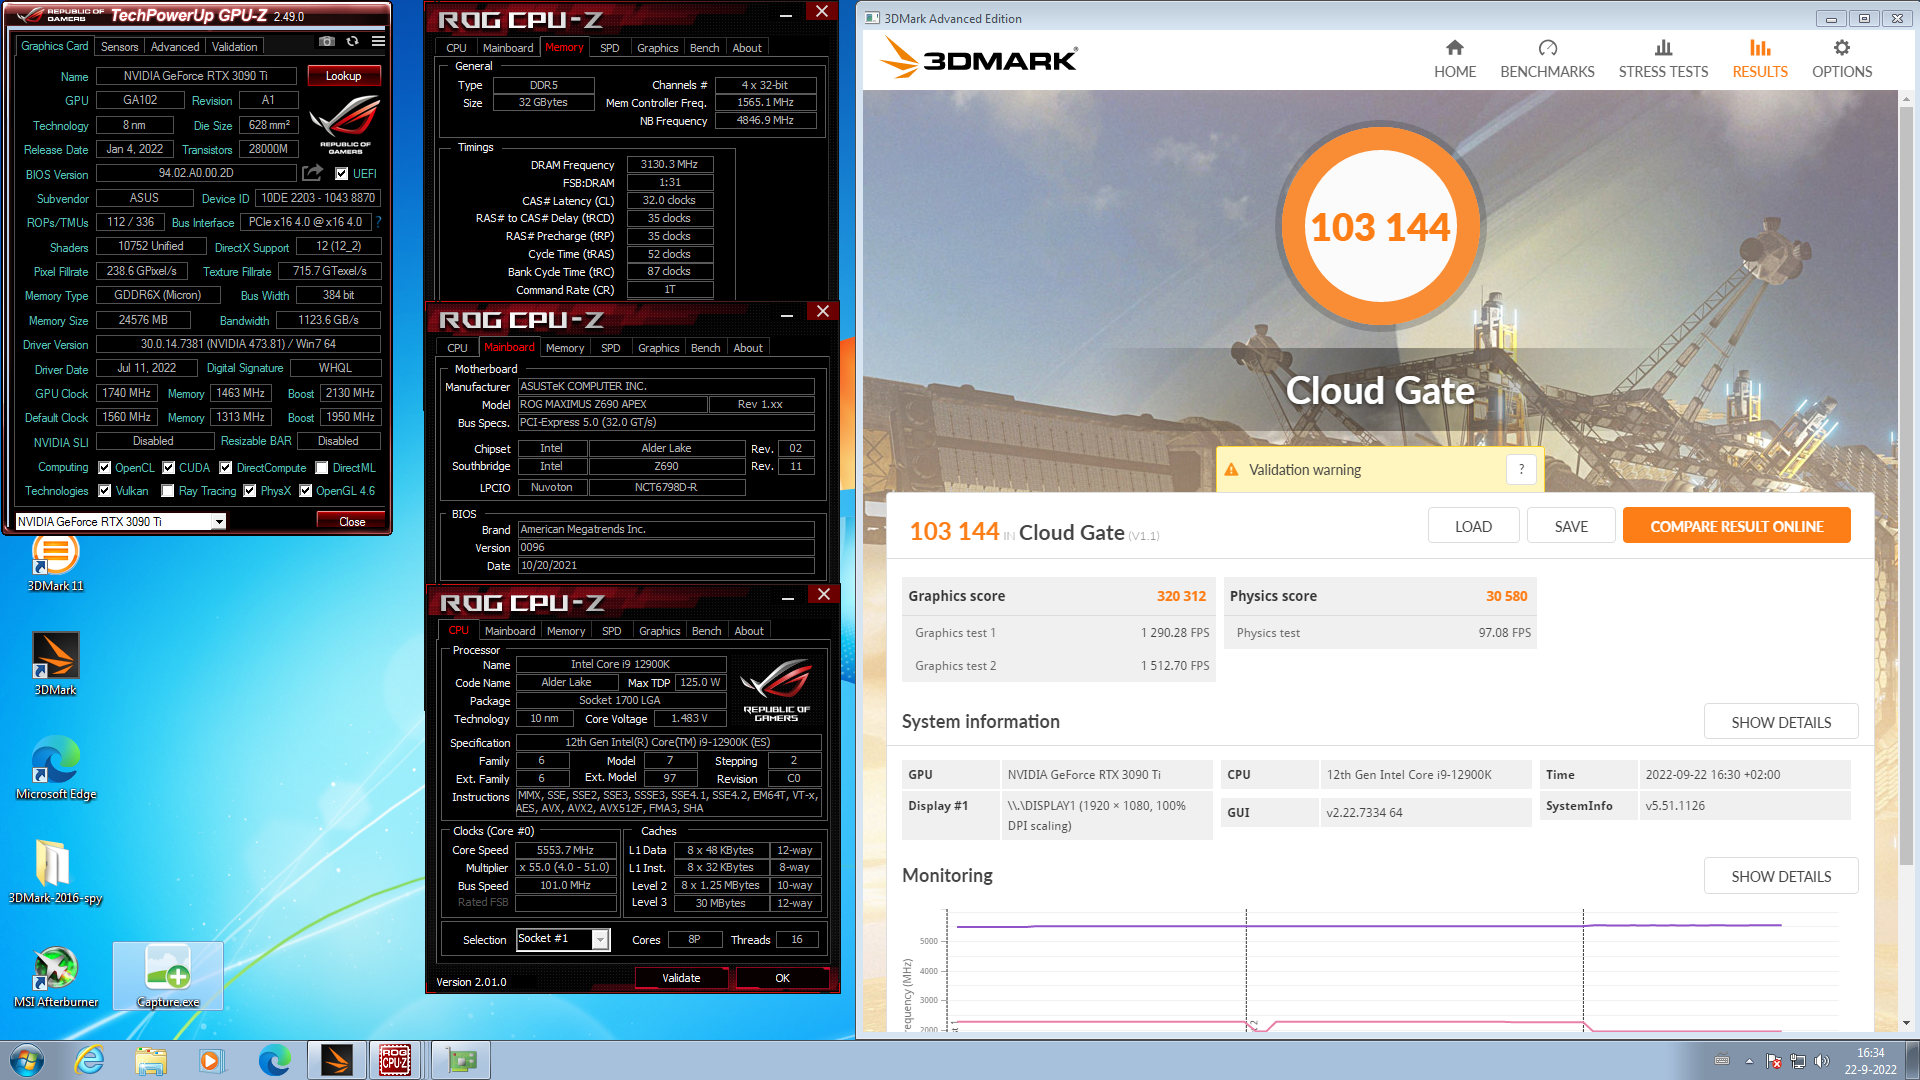This screenshot has height=1080, width=1920.
Task: Show details for Monitoring
Action: point(1781,876)
